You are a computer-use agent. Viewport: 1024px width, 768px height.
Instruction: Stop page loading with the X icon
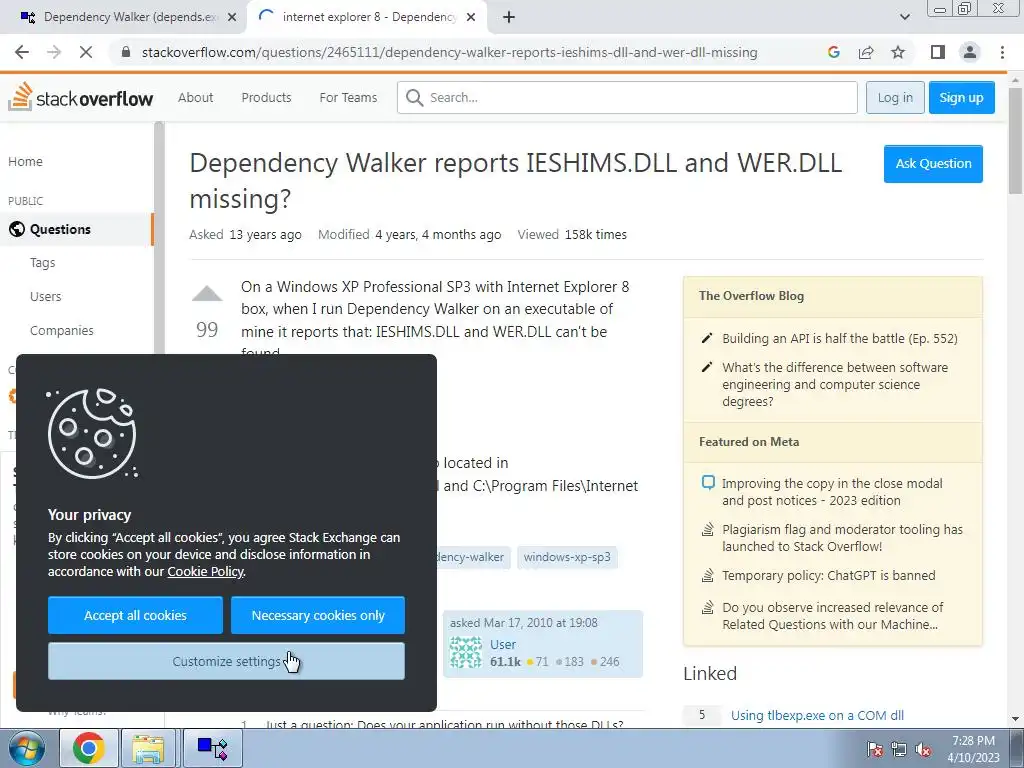(x=86, y=52)
